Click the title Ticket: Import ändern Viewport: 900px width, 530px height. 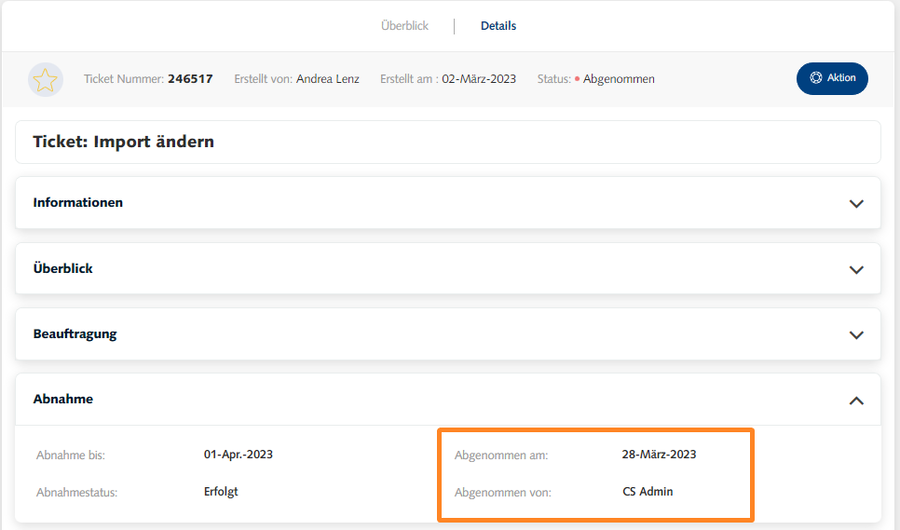point(124,142)
